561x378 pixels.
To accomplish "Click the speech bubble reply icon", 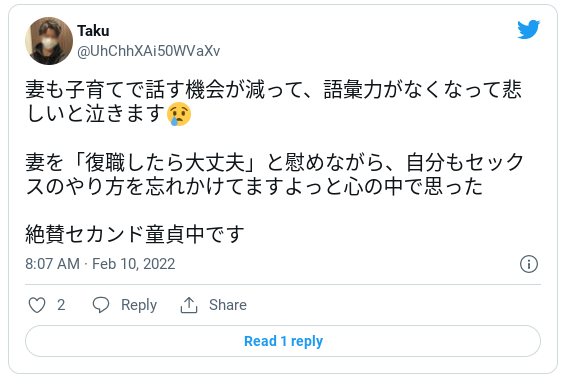I will pos(101,305).
